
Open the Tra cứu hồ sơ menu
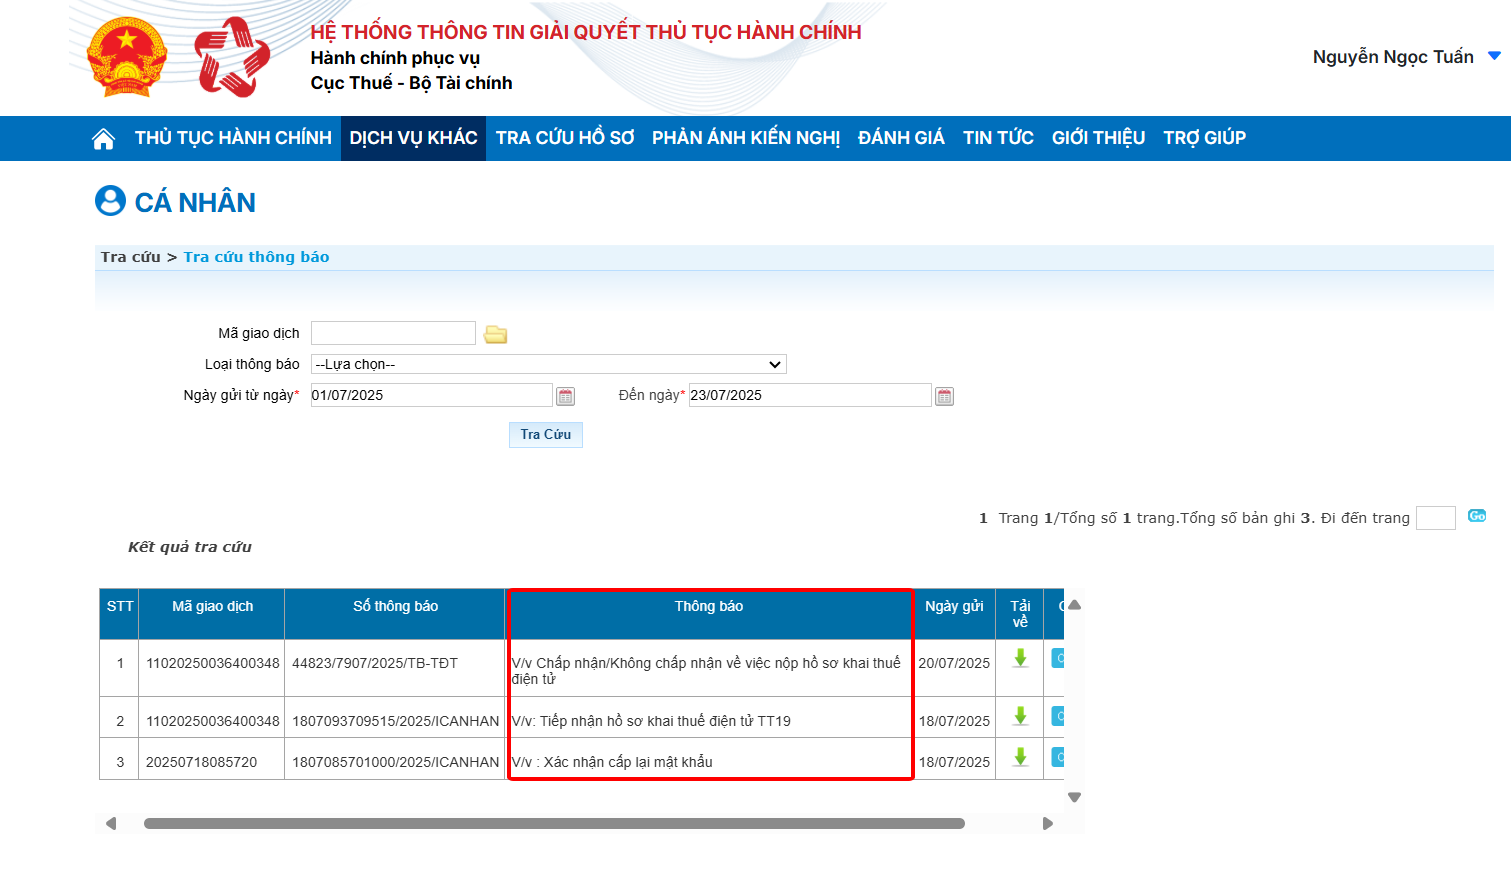pos(565,138)
